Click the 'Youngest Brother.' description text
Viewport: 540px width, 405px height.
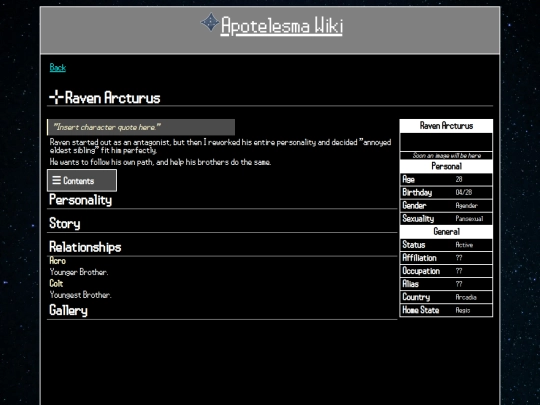point(81,295)
